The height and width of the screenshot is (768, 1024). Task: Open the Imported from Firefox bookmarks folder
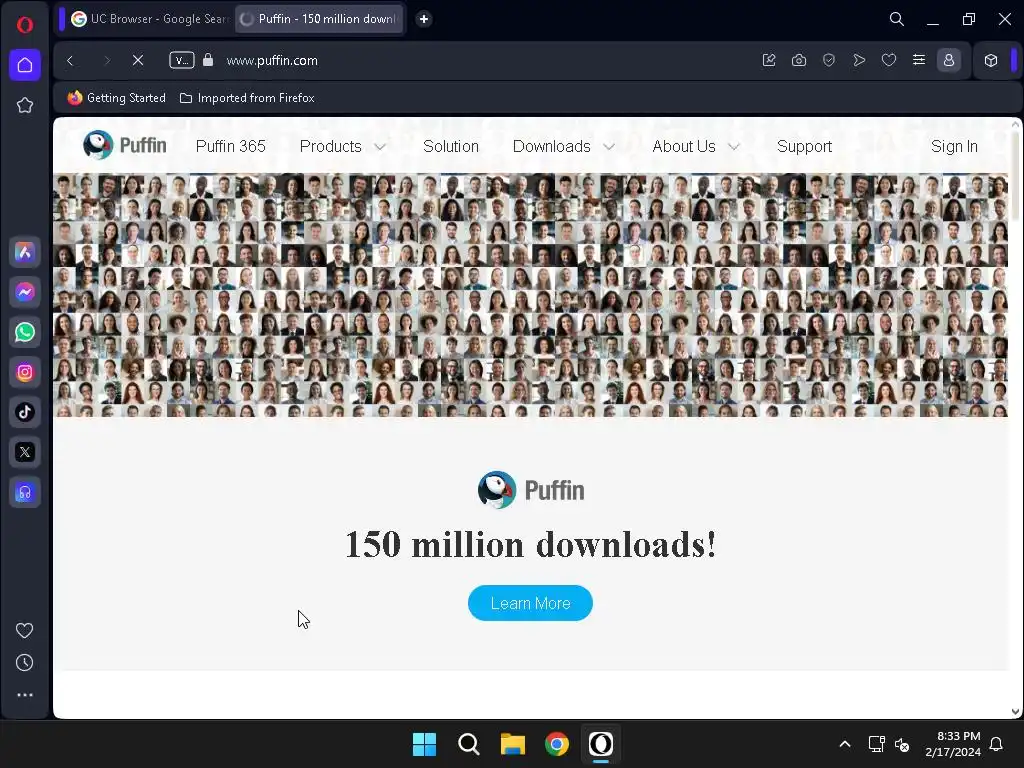tap(248, 98)
